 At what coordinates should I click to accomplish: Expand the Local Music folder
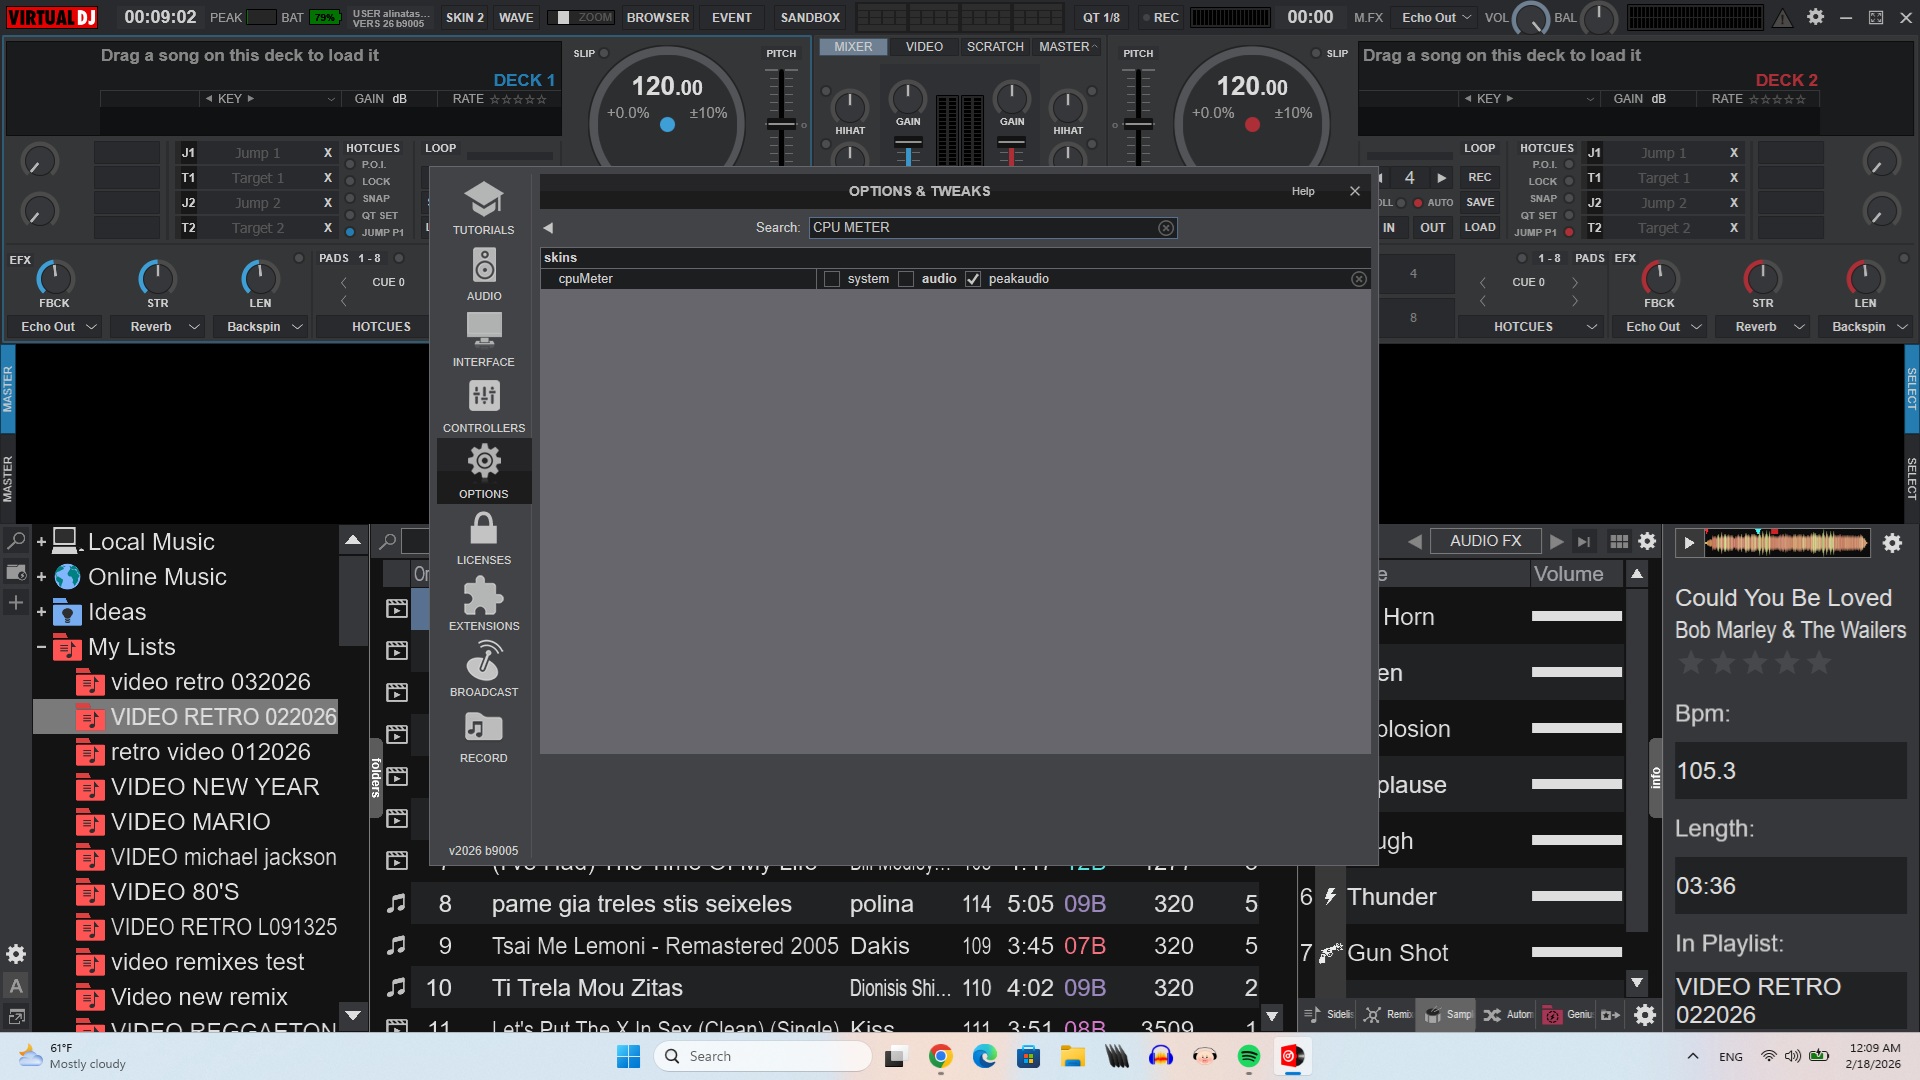(41, 542)
